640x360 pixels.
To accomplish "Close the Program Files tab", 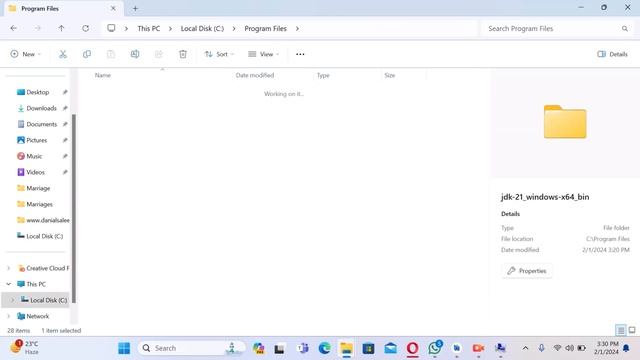I will (113, 8).
